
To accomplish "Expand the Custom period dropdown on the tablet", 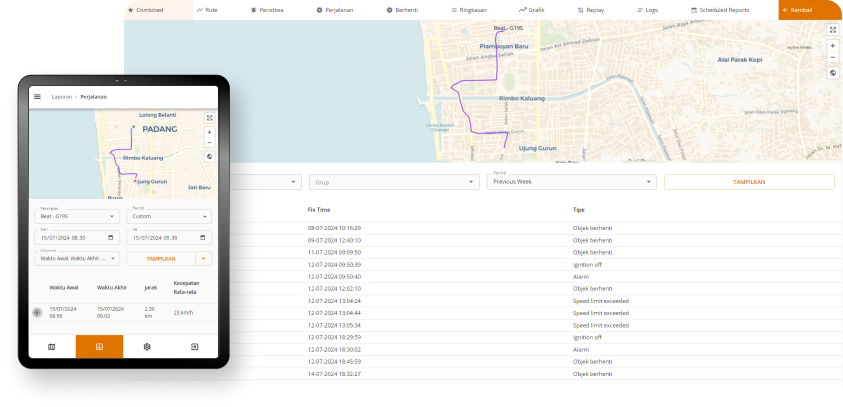I will click(170, 216).
